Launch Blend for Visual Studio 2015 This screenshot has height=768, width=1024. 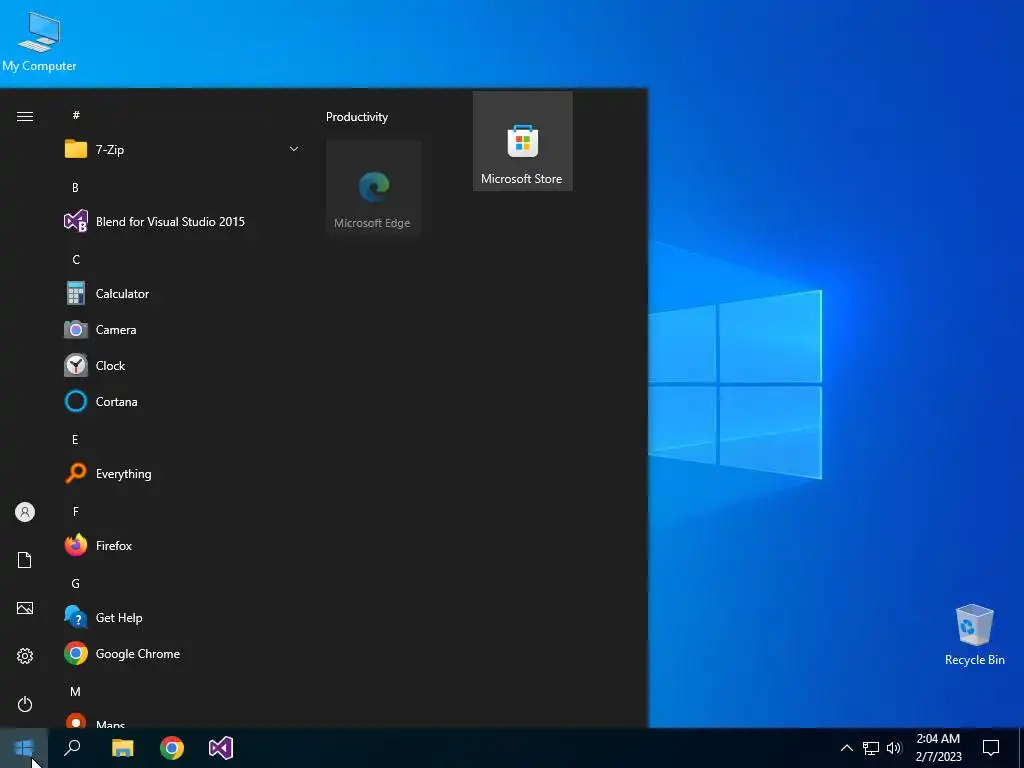pos(181,221)
